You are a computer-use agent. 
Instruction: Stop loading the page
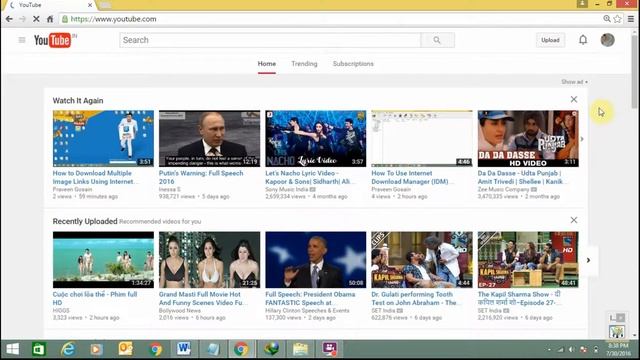(36, 19)
